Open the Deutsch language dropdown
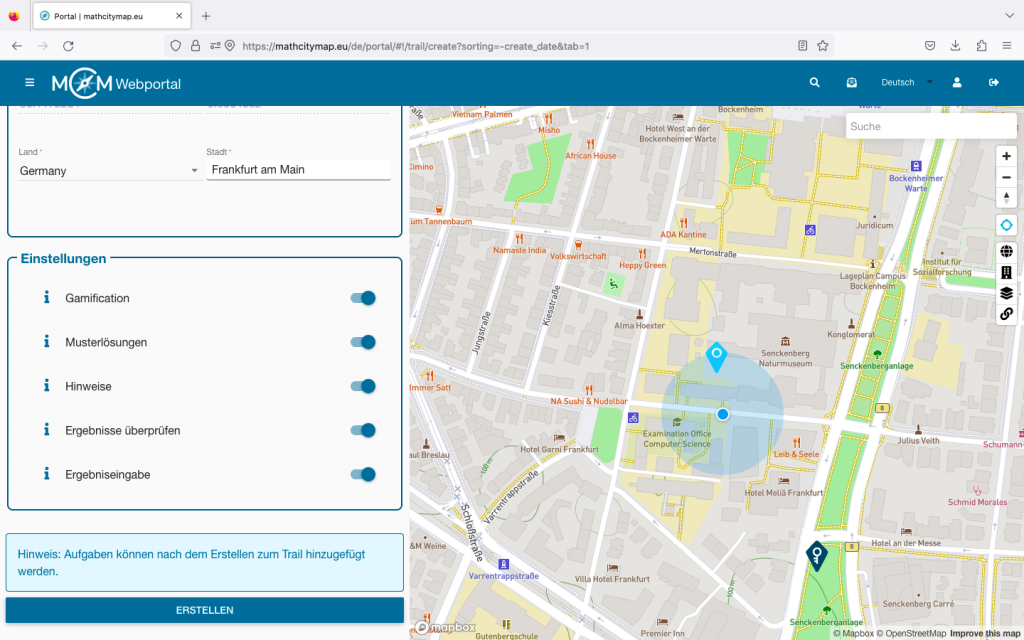This screenshot has width=1024, height=640. (x=905, y=83)
